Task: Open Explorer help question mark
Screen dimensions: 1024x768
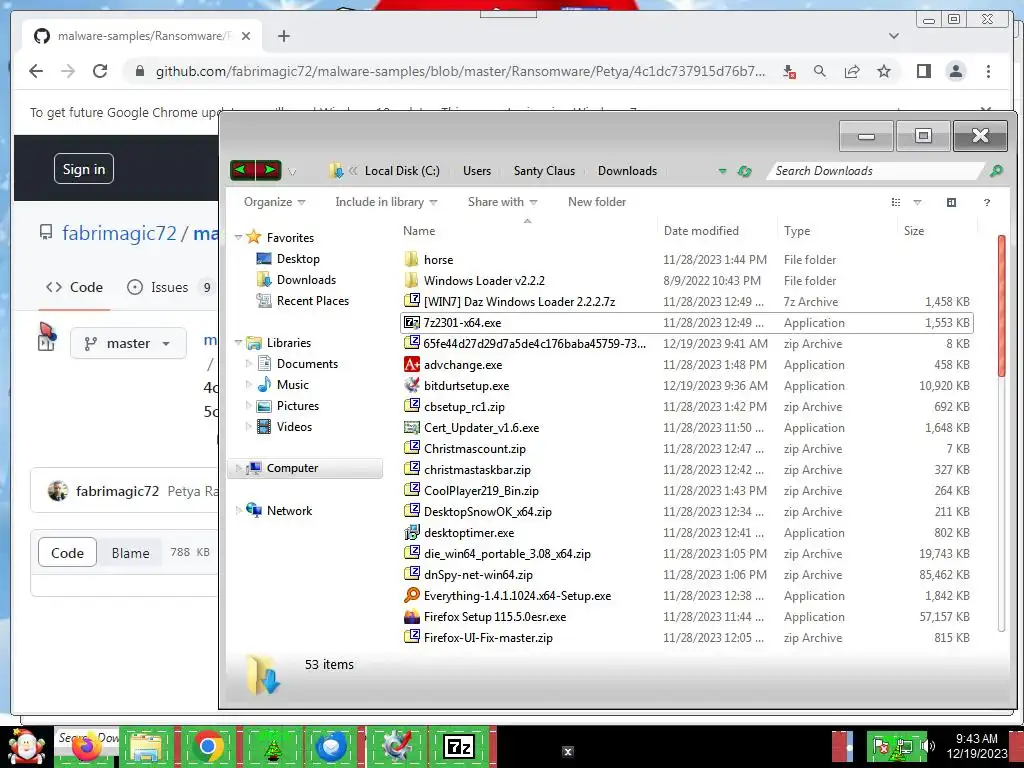Action: tap(986, 202)
